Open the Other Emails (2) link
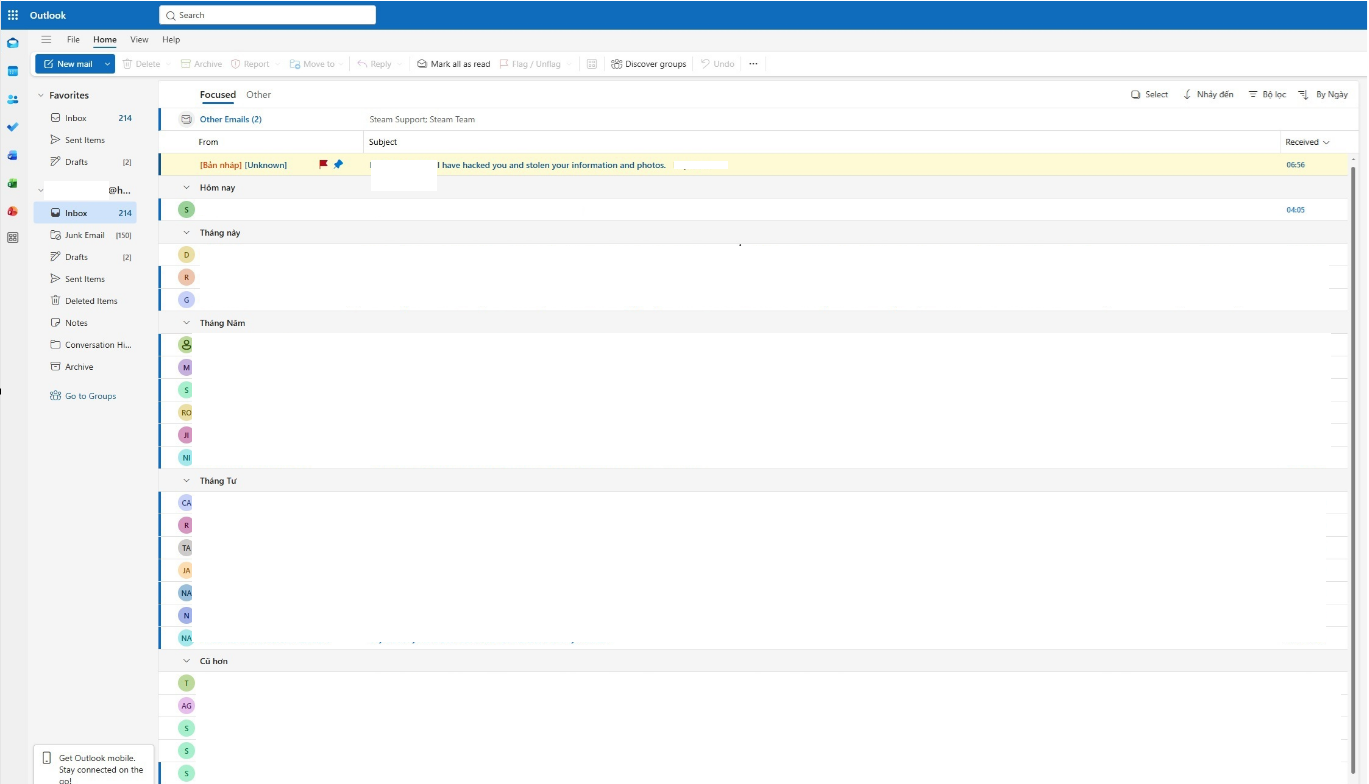The width and height of the screenshot is (1369, 784). [x=231, y=119]
